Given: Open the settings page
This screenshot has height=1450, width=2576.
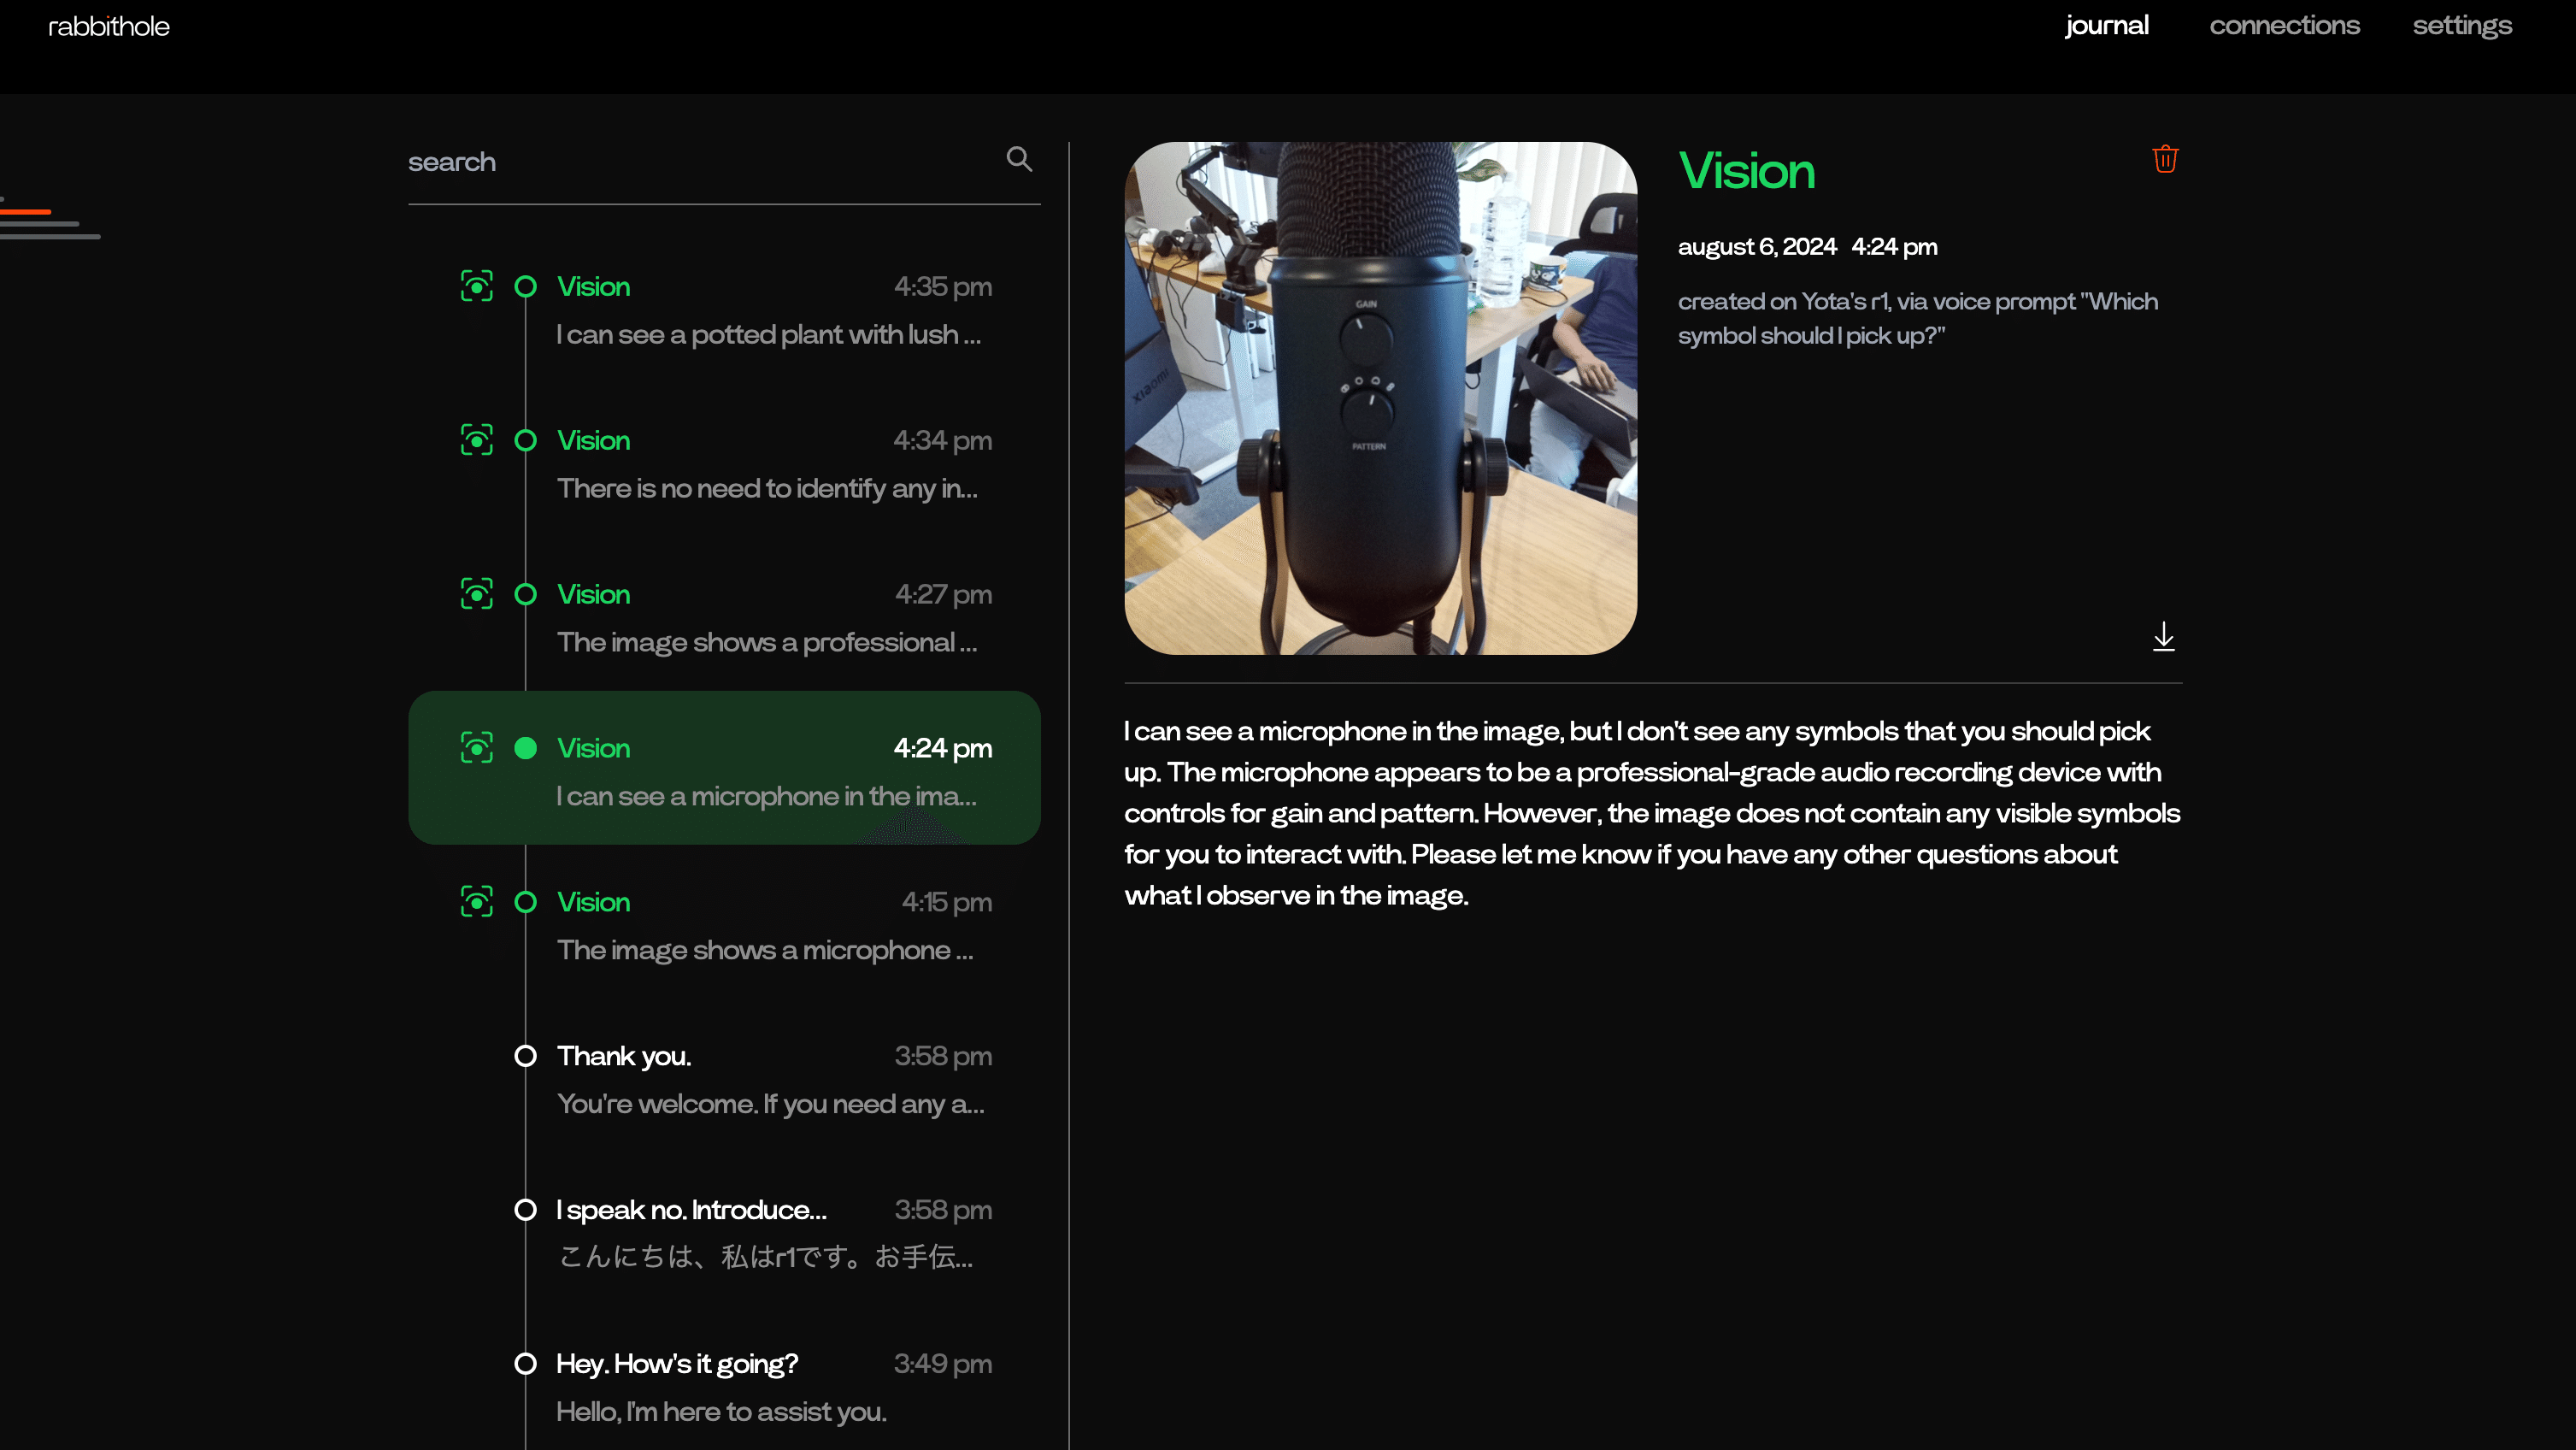Looking at the screenshot, I should point(2461,26).
